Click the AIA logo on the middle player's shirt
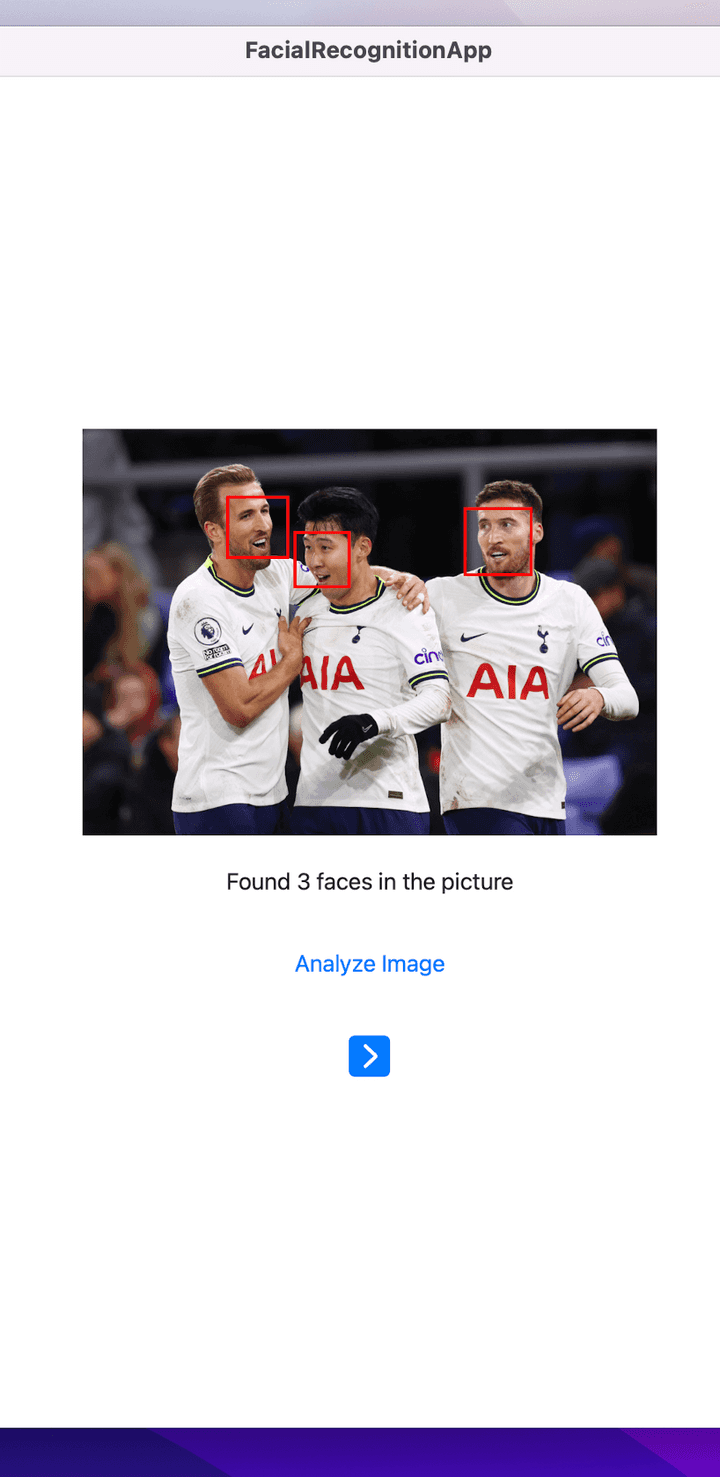Screen dimensions: 720x1477 point(332,673)
